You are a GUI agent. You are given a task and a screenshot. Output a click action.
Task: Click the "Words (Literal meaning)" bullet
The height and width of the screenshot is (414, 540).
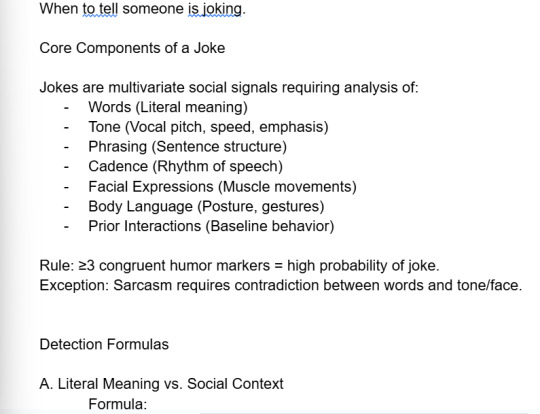(x=168, y=107)
